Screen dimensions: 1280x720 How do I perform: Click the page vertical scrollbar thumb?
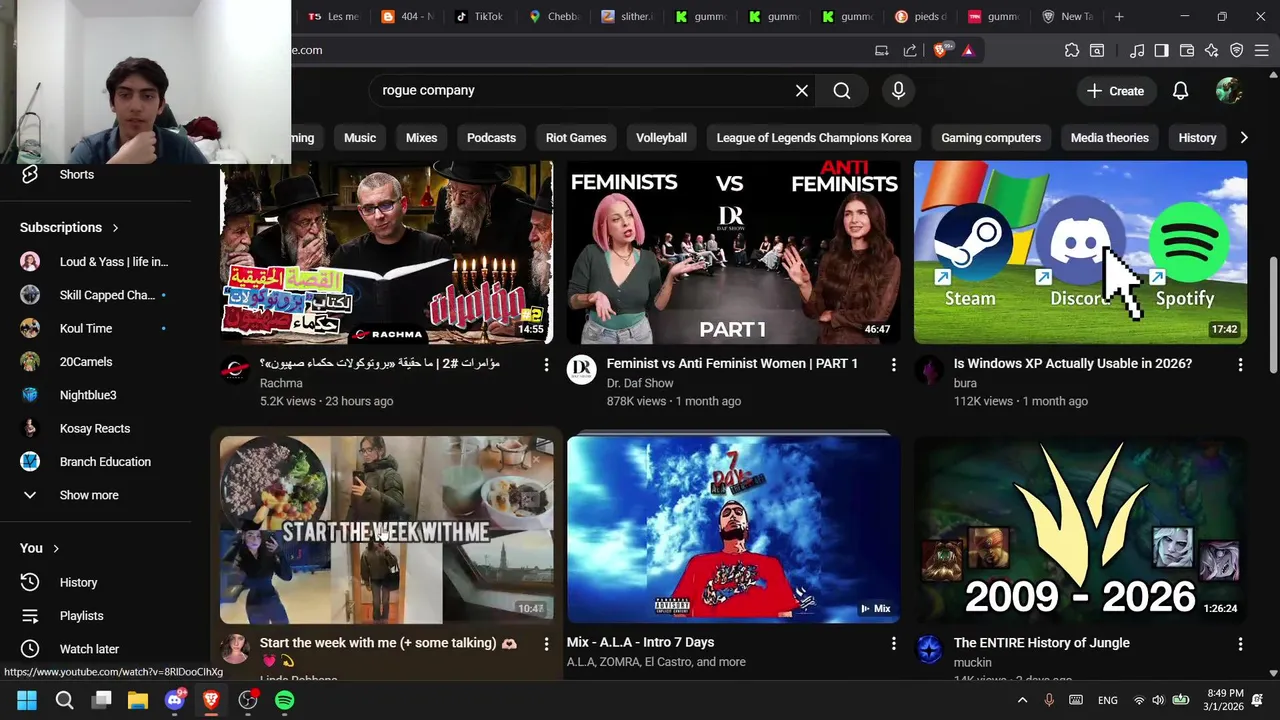(1273, 313)
